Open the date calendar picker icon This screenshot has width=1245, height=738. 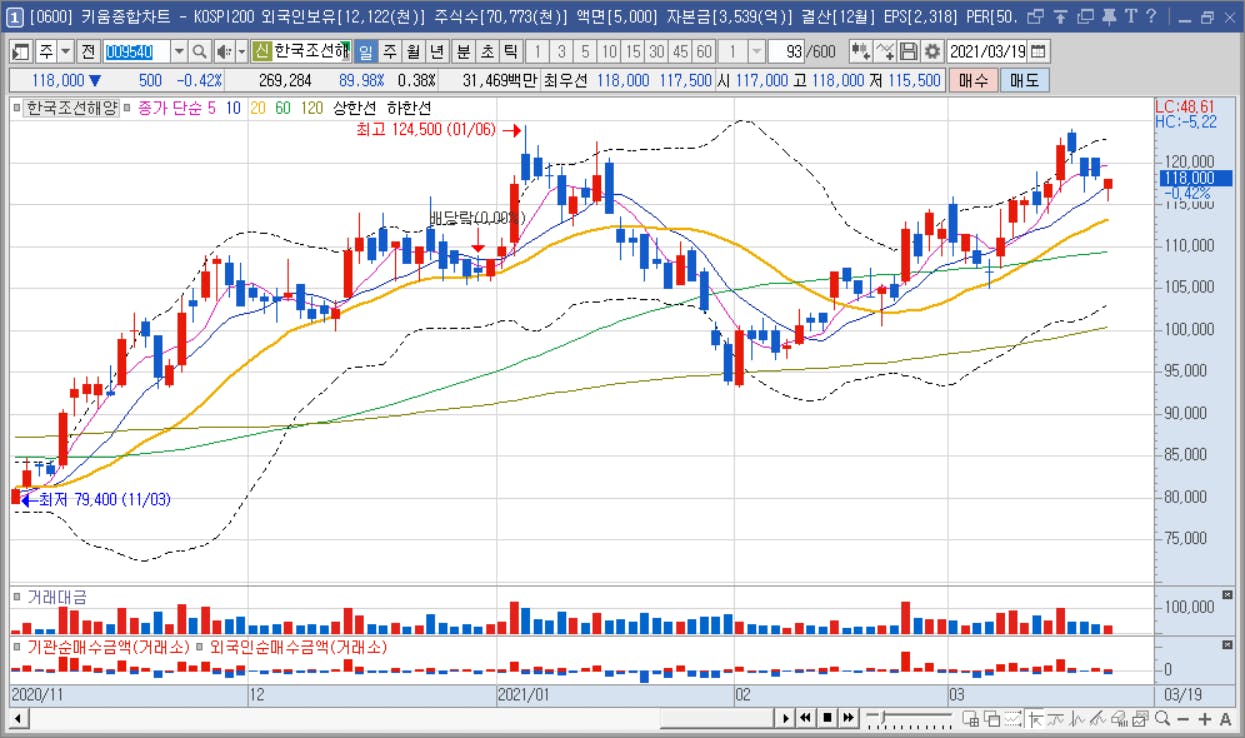tap(1039, 52)
